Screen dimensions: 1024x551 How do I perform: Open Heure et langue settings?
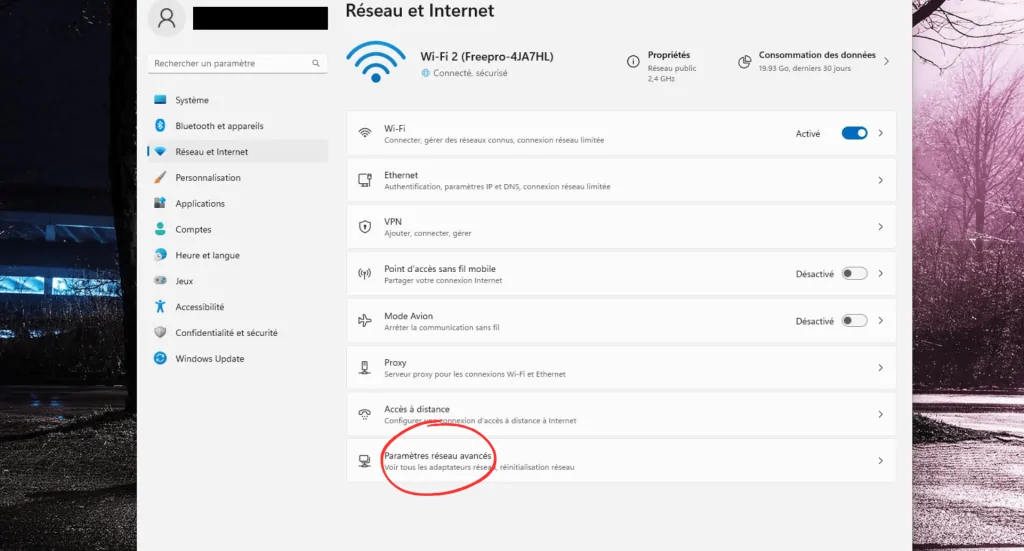click(238, 255)
